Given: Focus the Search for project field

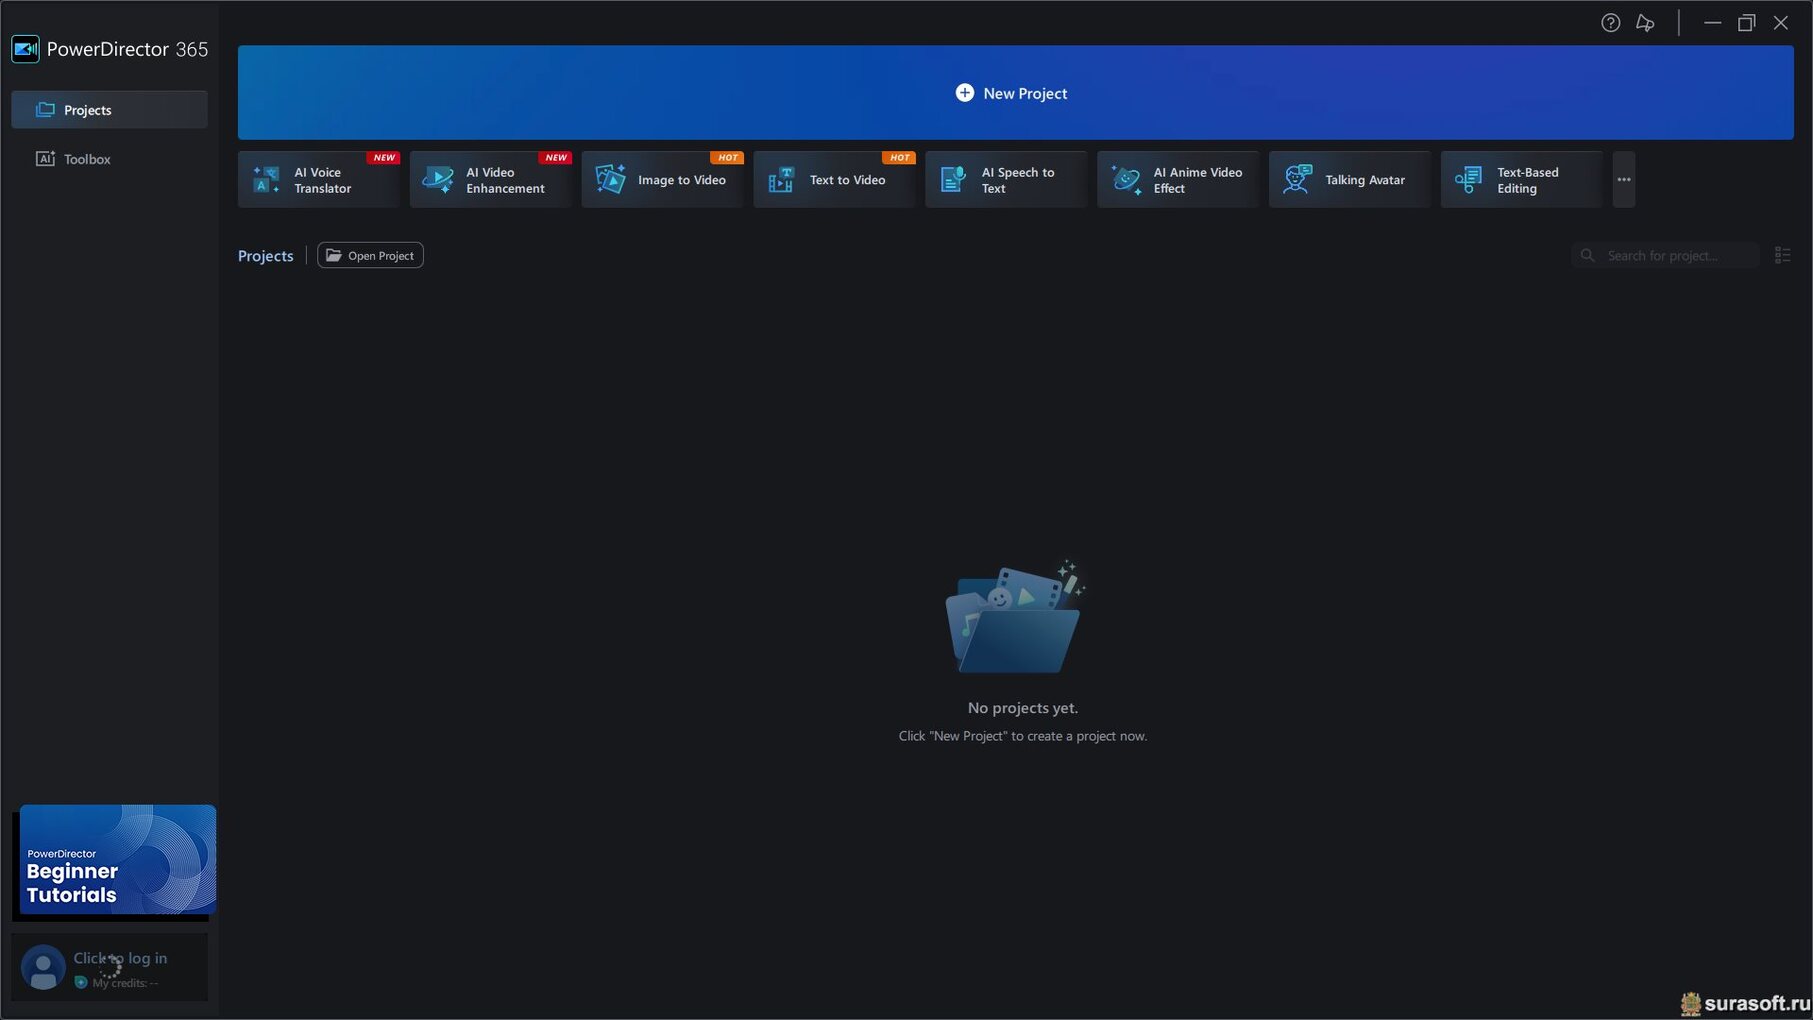Looking at the screenshot, I should click(1665, 256).
